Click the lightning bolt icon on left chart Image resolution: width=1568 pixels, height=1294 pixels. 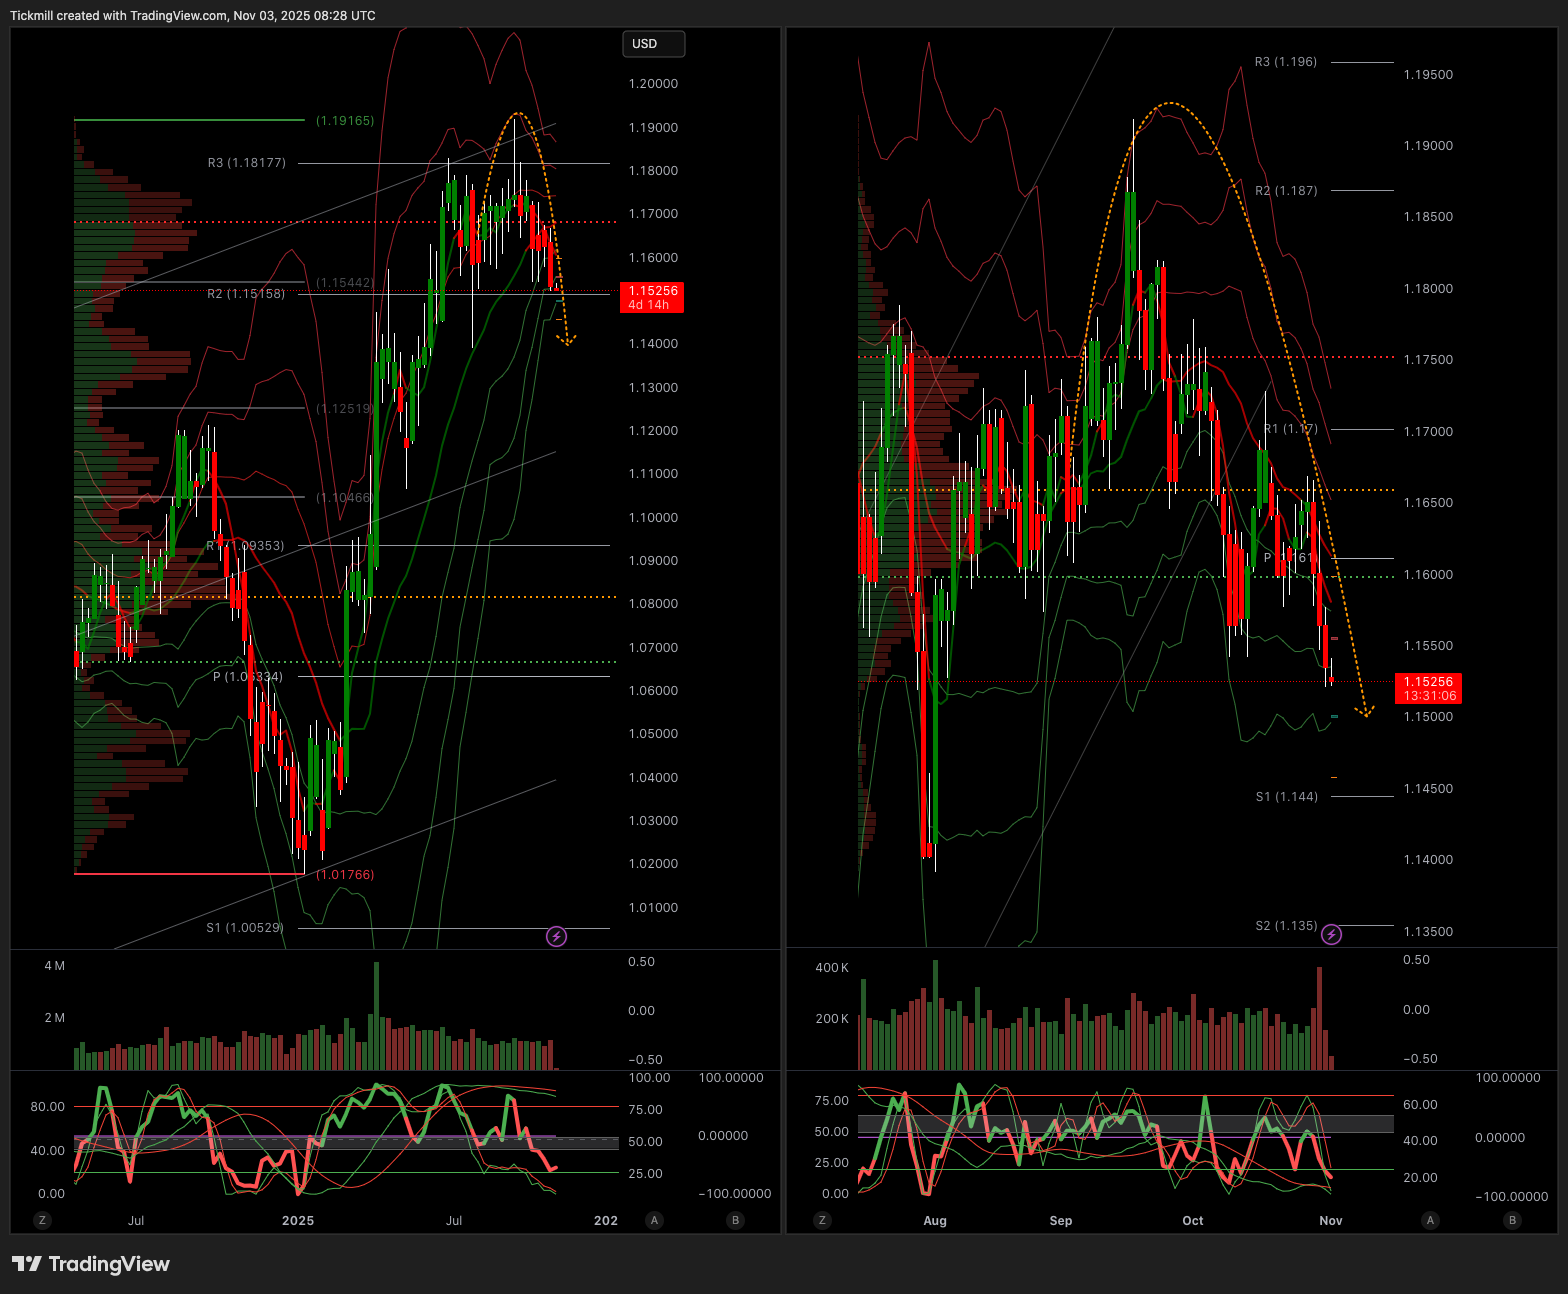tap(556, 937)
